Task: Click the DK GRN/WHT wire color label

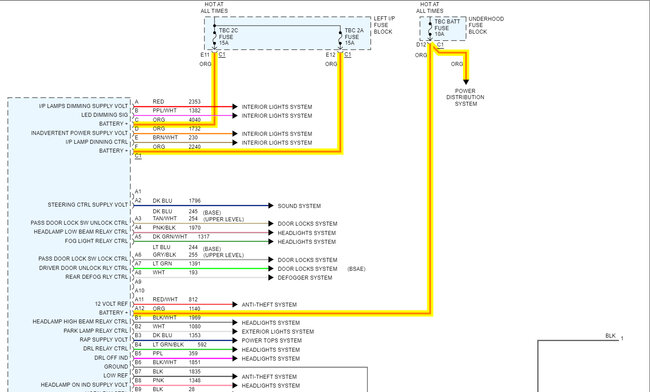Action: (x=170, y=237)
